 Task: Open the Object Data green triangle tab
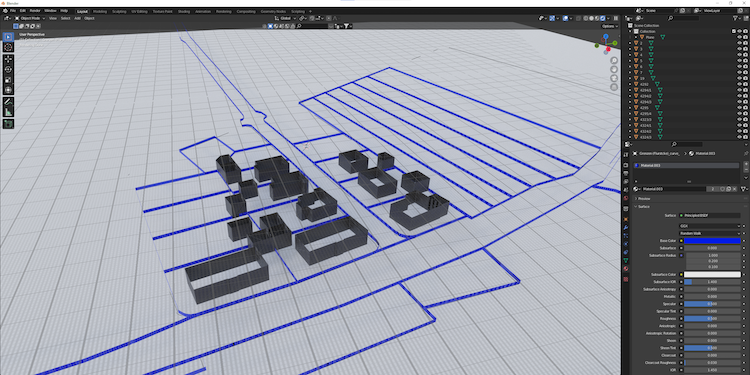click(626, 260)
